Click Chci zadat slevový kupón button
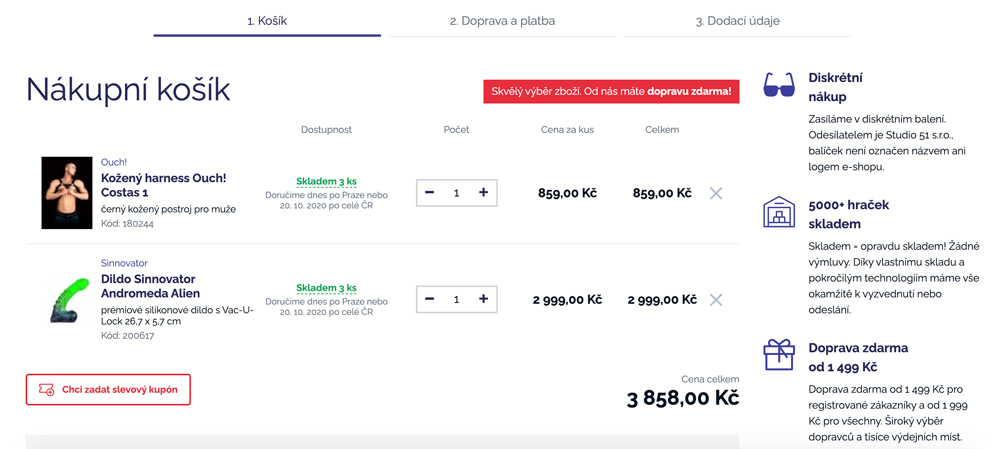The height and width of the screenshot is (449, 1000). pos(108,390)
